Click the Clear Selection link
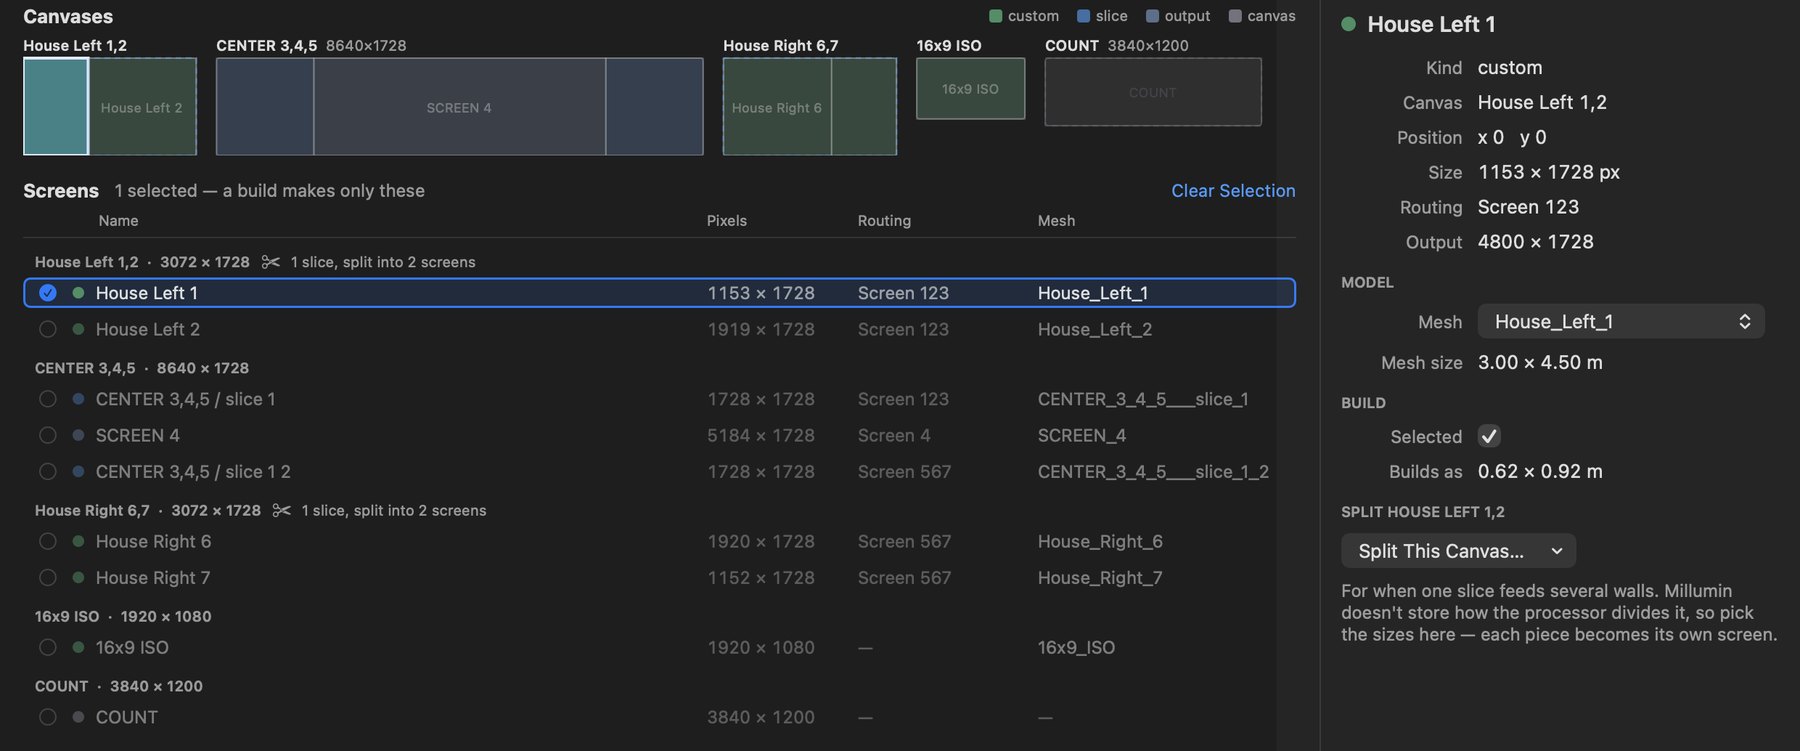1800x751 pixels. 1233,190
